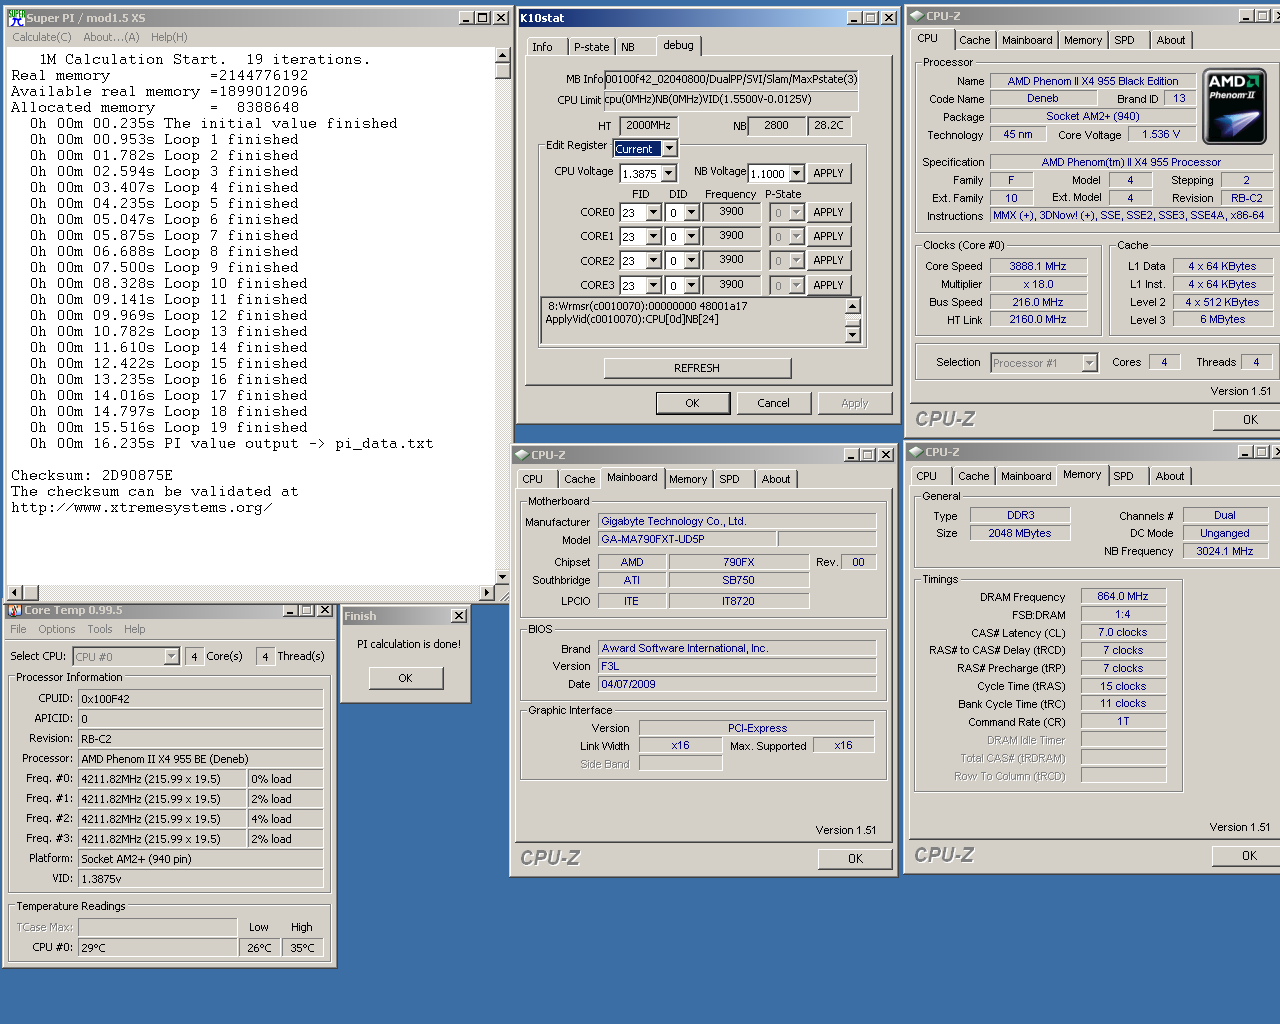Click the name 'AMD Phenom II X4 955 Black Edition'

[x=1093, y=81]
